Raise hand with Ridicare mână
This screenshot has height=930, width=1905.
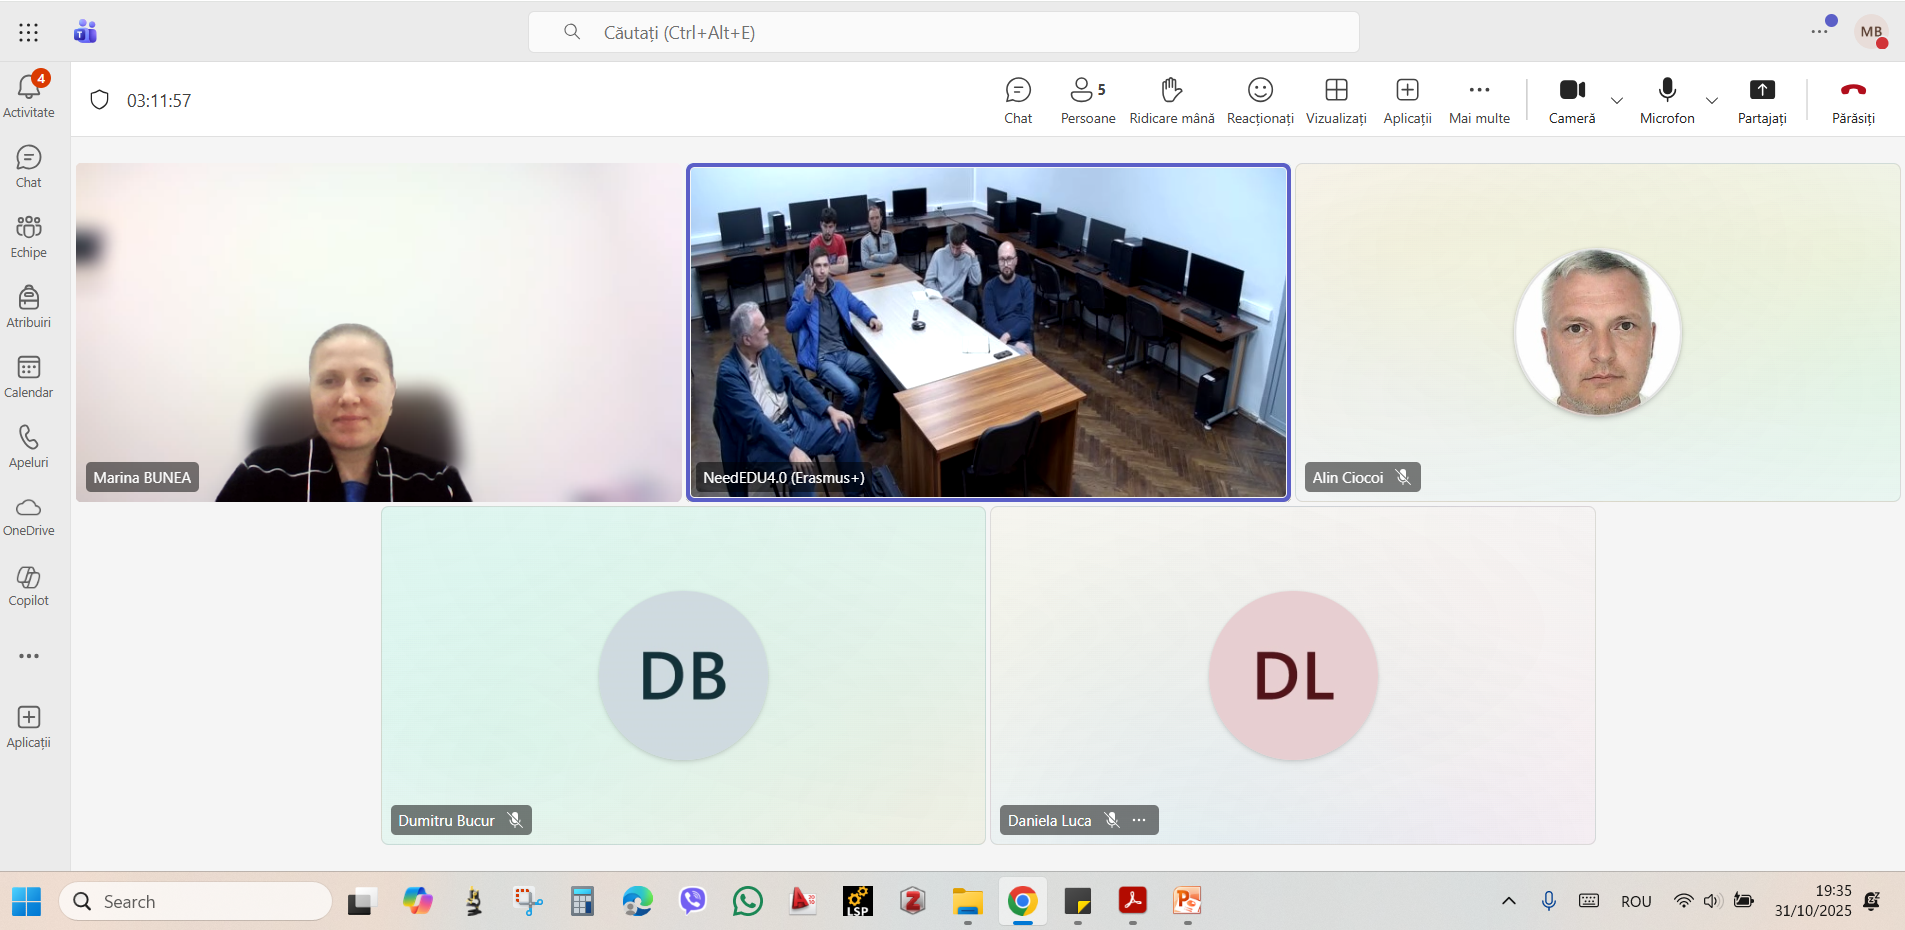click(x=1171, y=101)
